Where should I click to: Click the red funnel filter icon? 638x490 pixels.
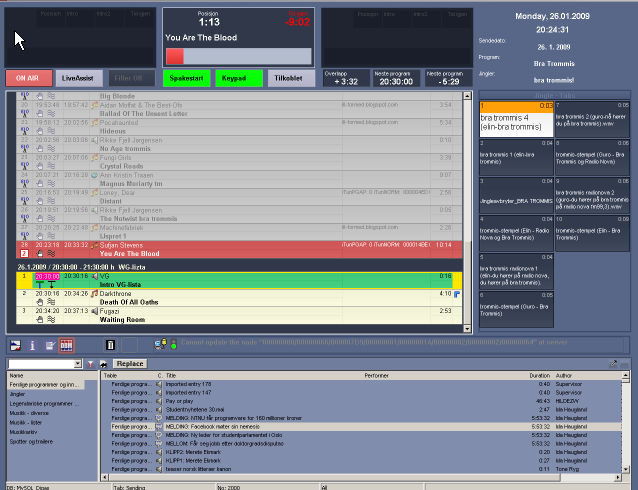[91, 364]
